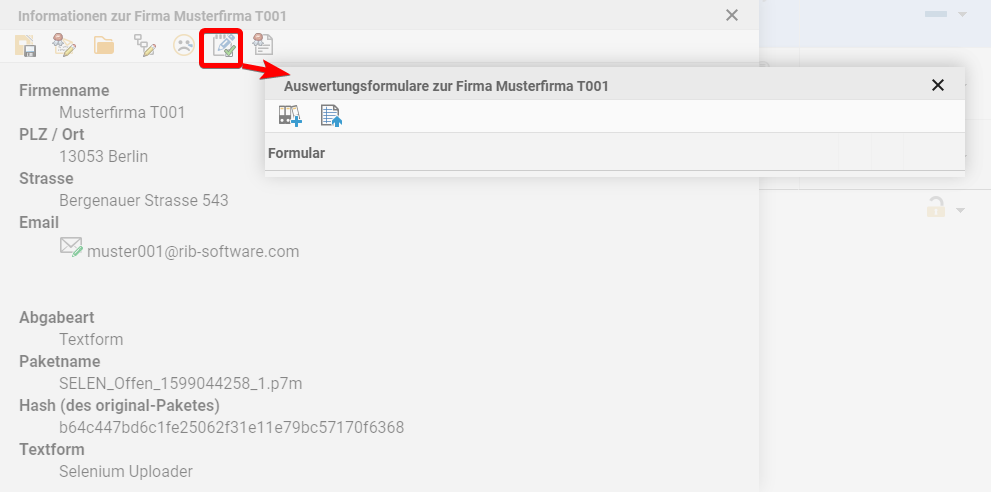Click the Formular column header
The width and height of the screenshot is (991, 492).
tap(296, 153)
